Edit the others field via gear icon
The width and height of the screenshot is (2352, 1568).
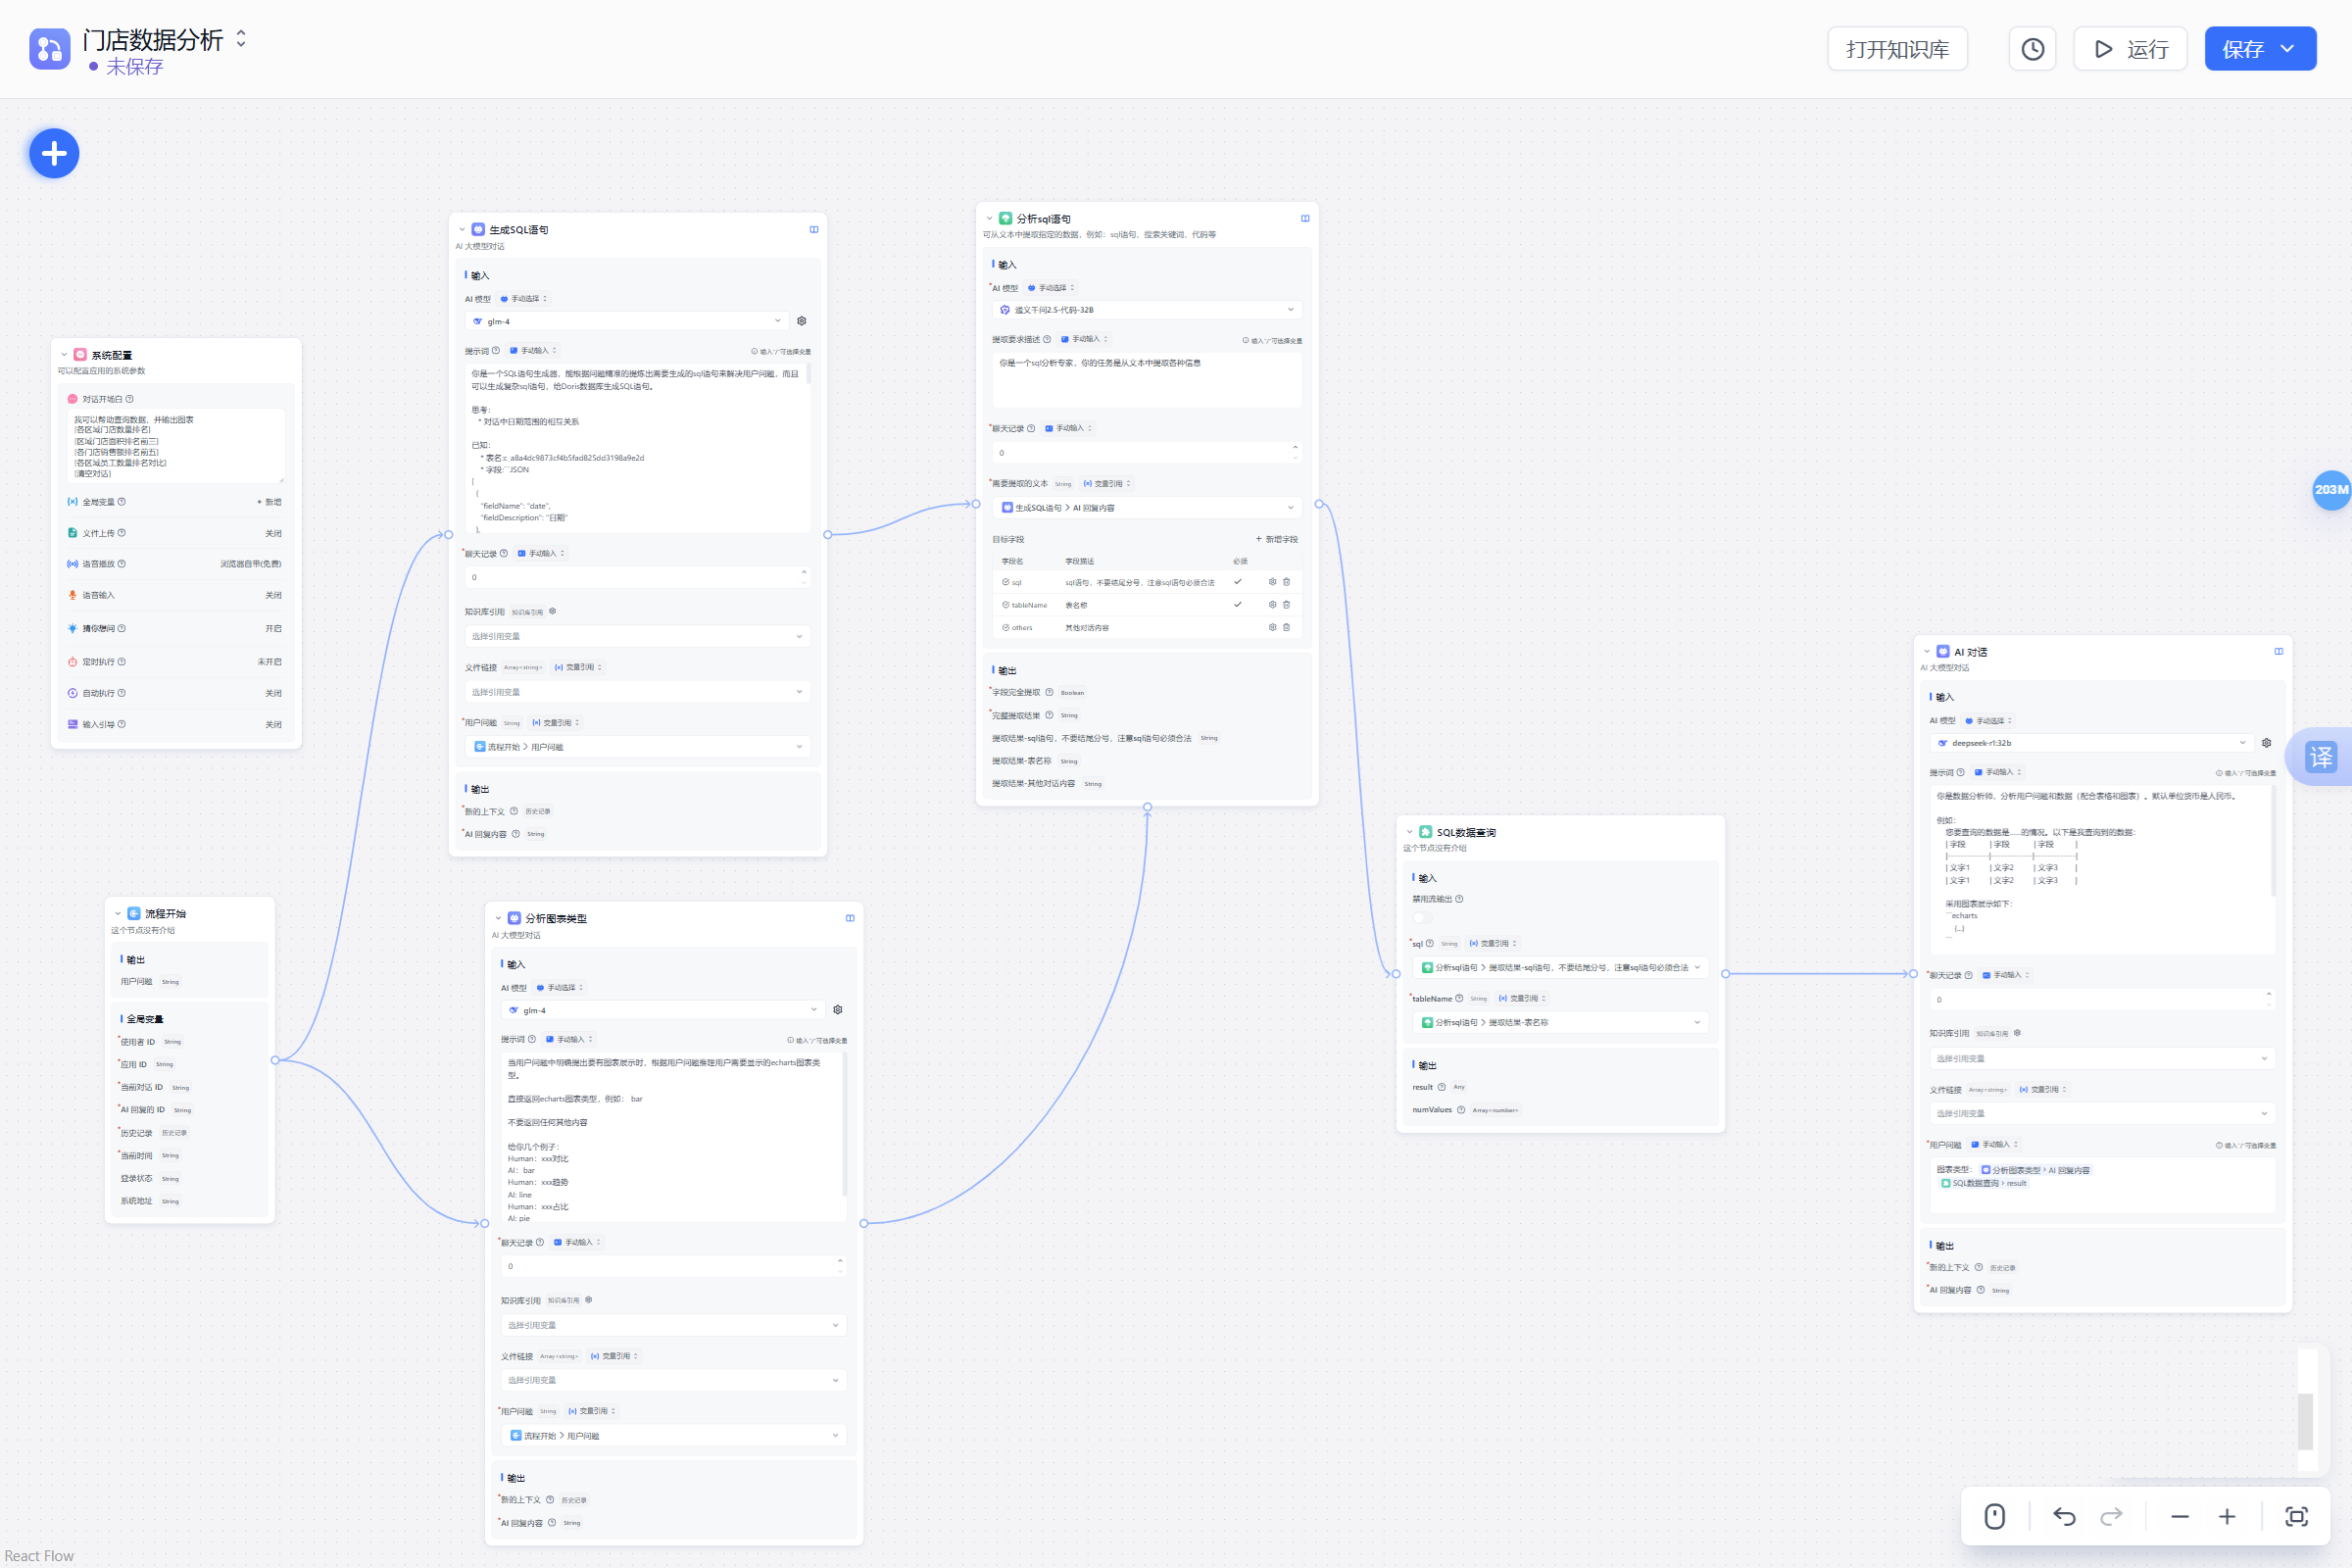[1272, 628]
